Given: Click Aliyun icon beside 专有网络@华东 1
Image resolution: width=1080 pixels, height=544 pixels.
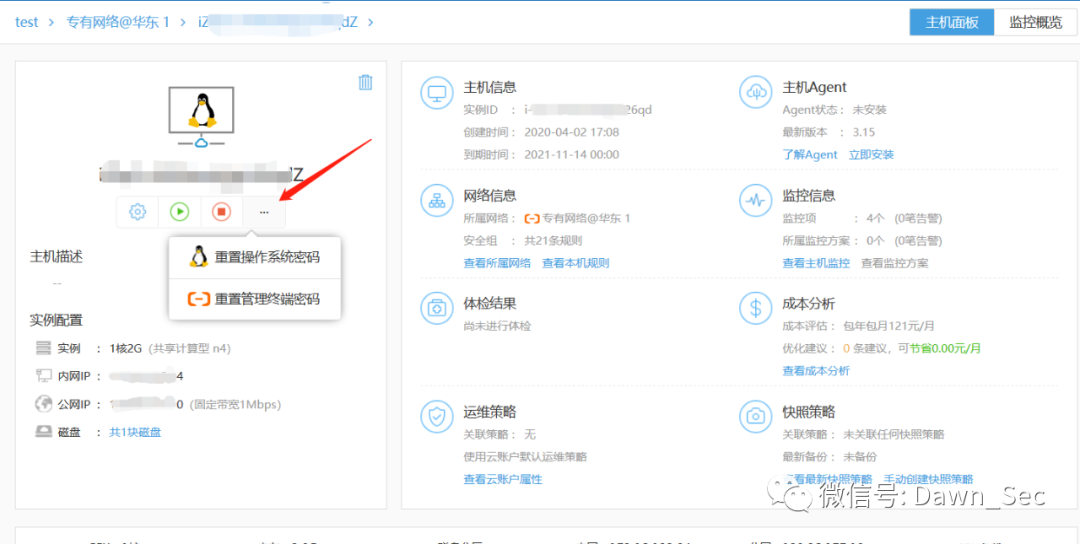Looking at the screenshot, I should point(532,219).
